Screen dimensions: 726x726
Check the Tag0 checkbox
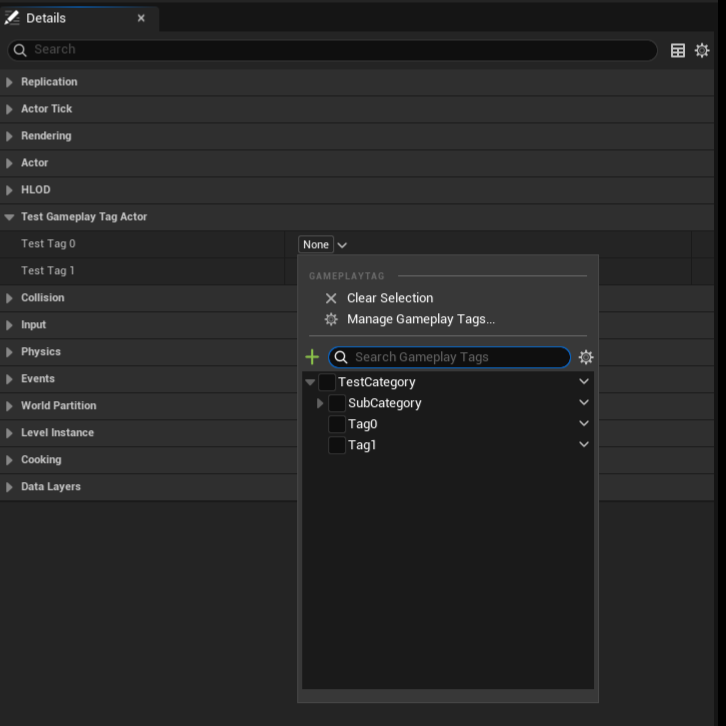(337, 424)
